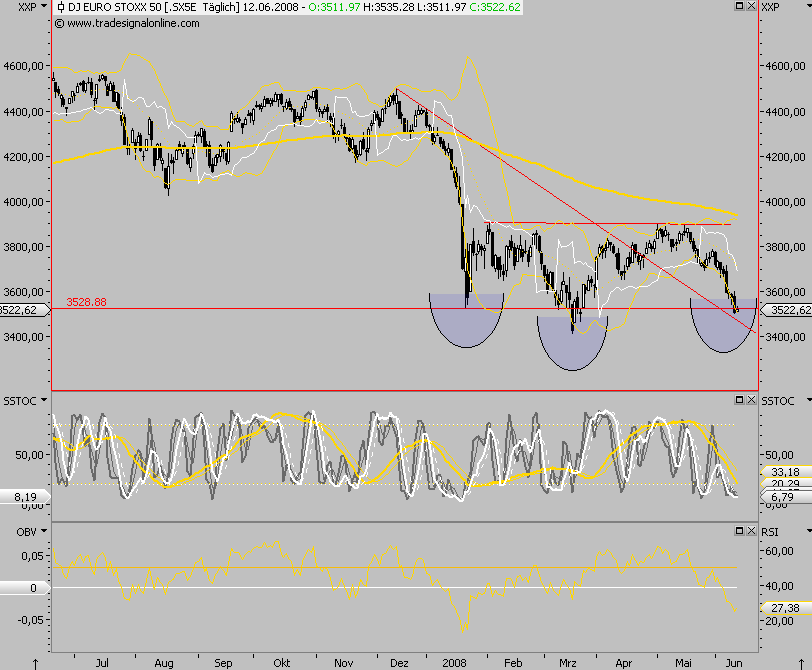812x670 pixels.
Task: Click the 6,79 value tag on SSTOC axis
Action: [786, 497]
